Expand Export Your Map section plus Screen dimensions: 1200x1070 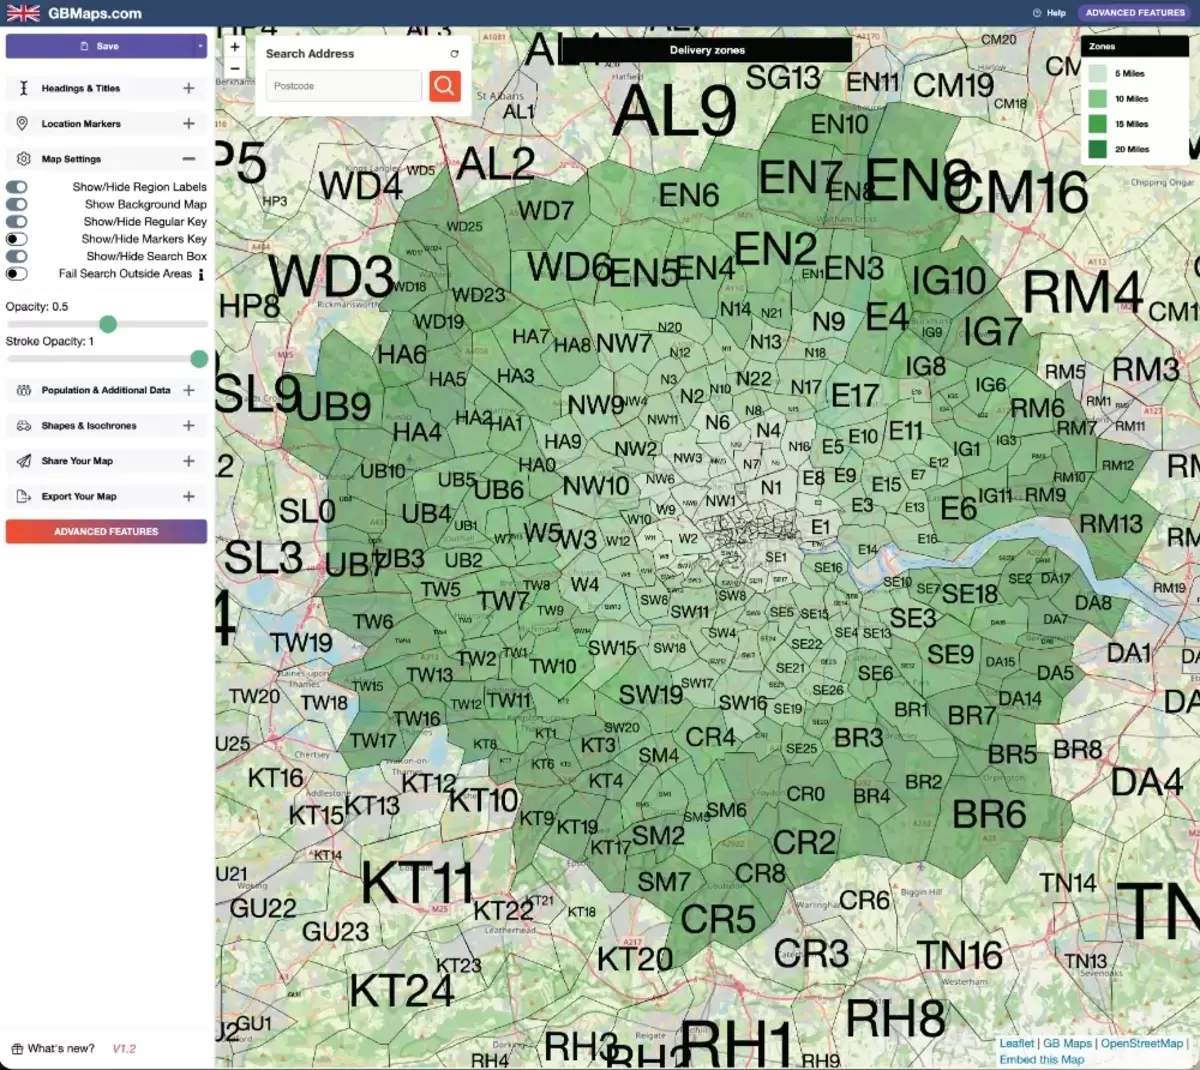(x=189, y=496)
